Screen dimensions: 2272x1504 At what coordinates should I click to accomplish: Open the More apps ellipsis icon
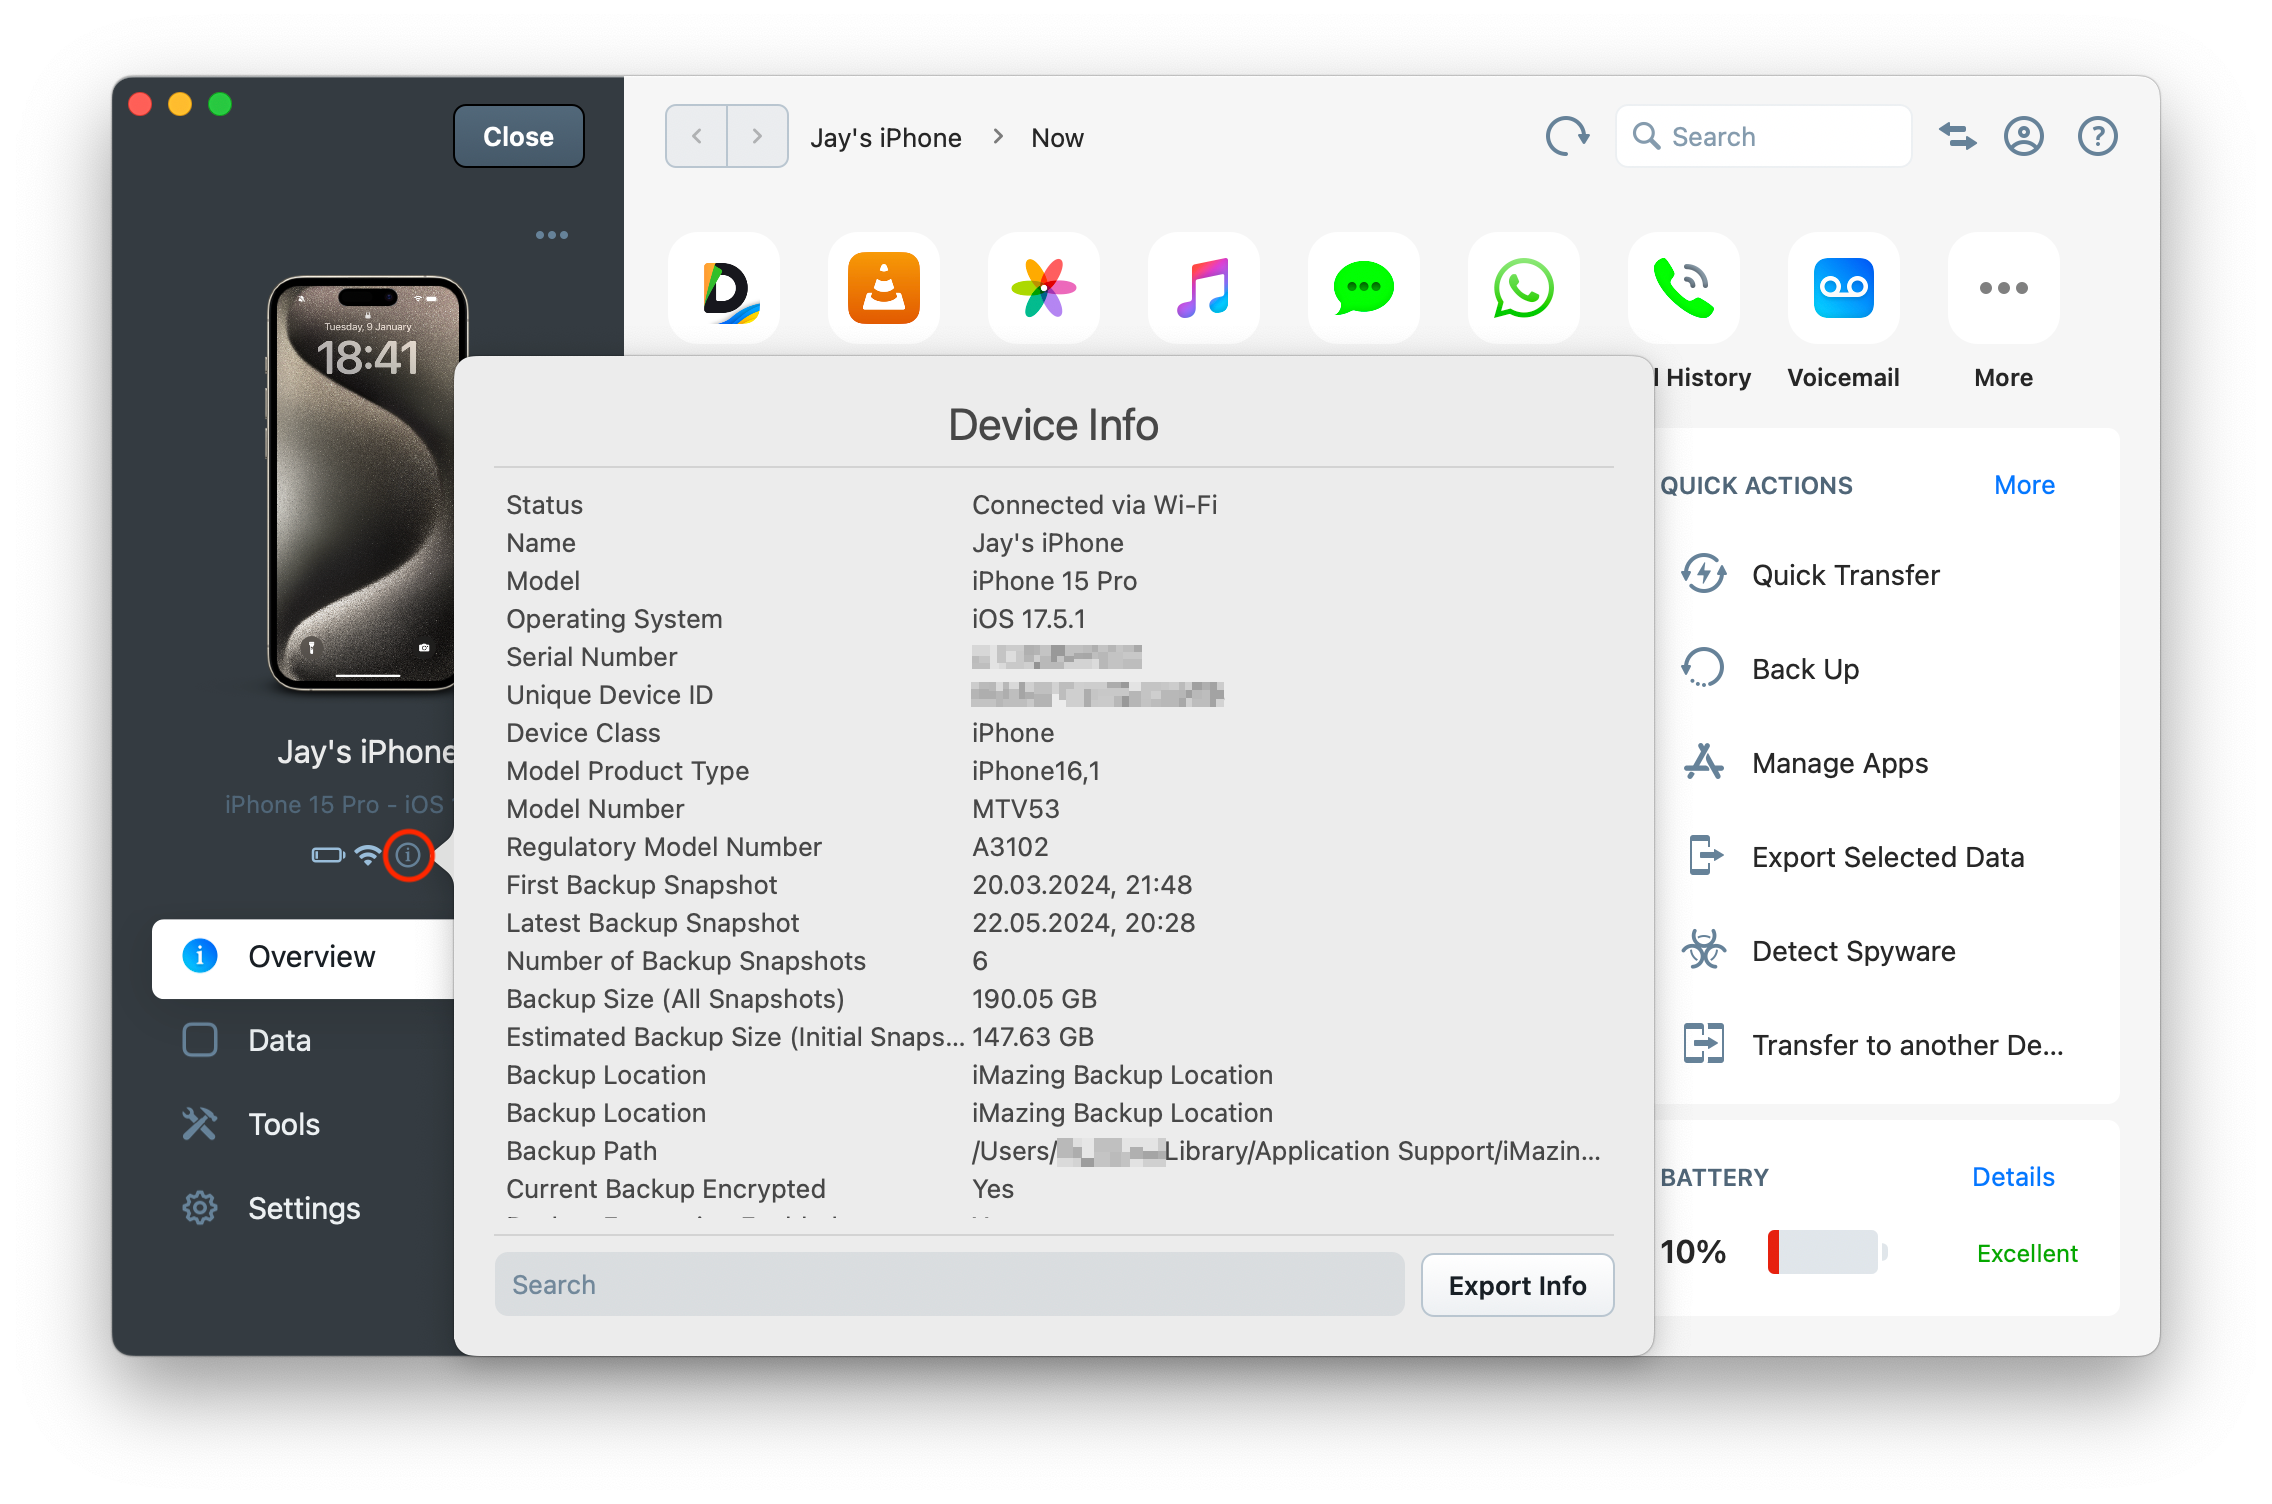(2004, 288)
